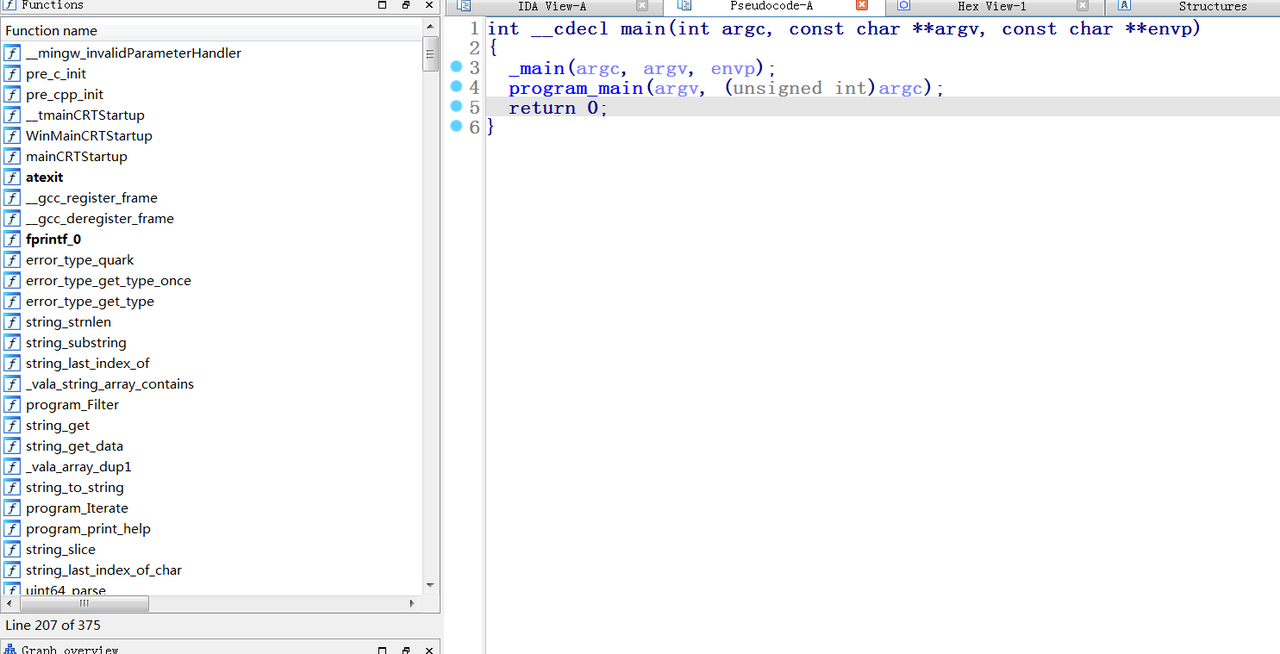The height and width of the screenshot is (654, 1280).
Task: Click the left arrow of the horizontal scrollbar
Action: (x=9, y=603)
